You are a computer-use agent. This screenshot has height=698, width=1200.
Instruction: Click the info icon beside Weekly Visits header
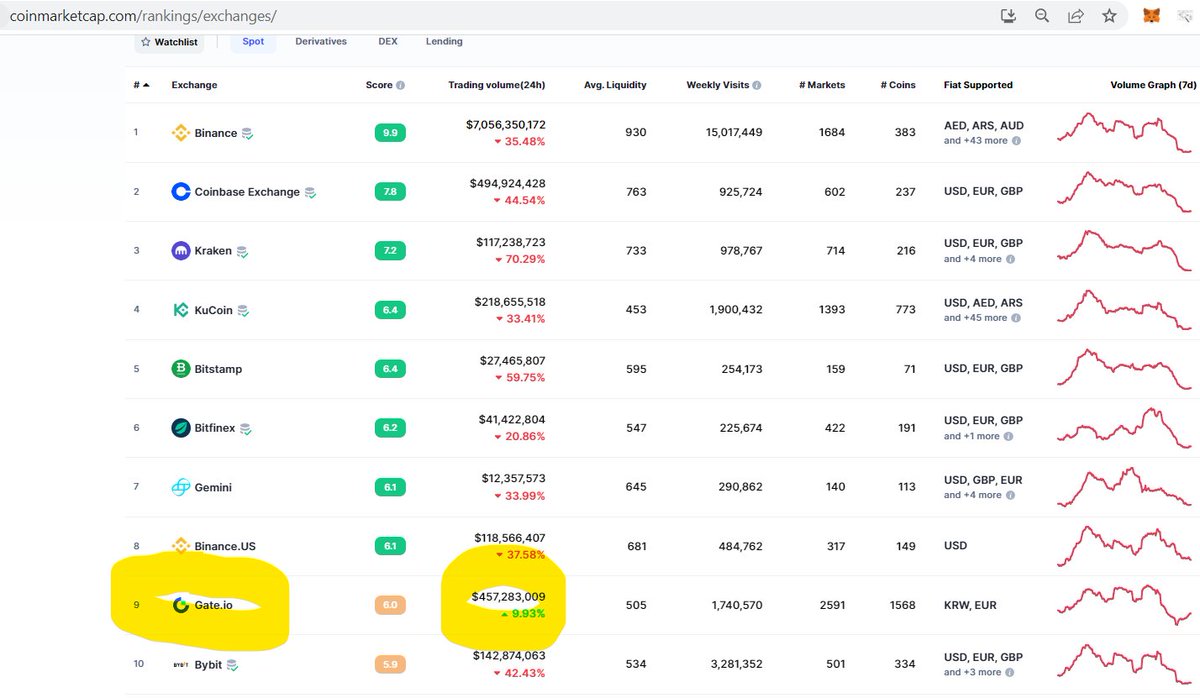(757, 86)
